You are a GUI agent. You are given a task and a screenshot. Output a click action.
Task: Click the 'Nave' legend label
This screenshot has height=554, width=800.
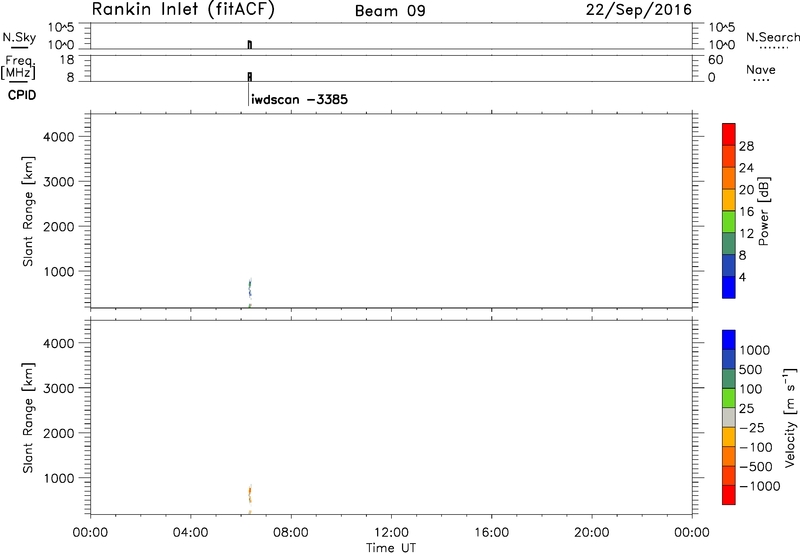(x=761, y=70)
